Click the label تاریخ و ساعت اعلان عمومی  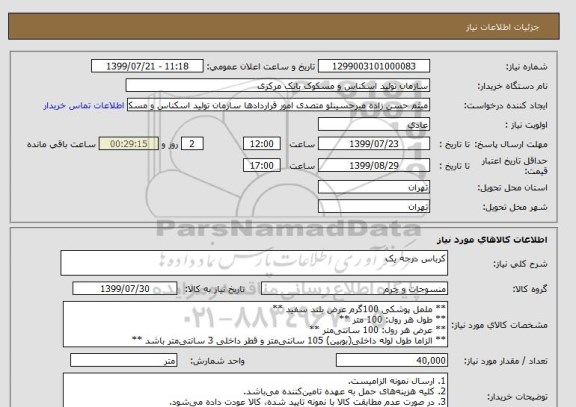pos(261,67)
